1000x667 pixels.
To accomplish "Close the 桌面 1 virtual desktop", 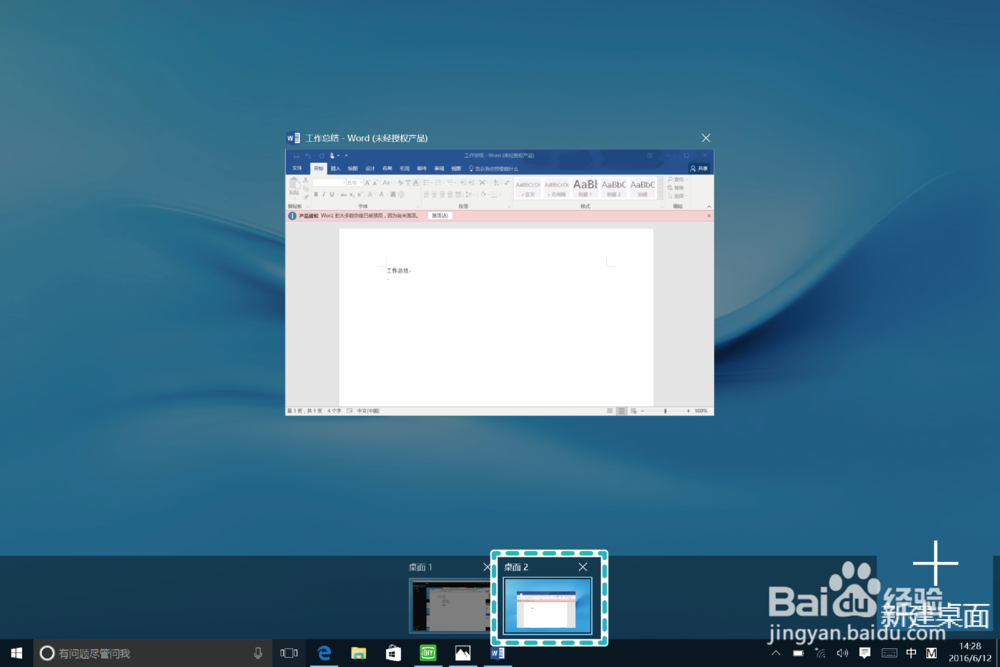I will tap(487, 567).
